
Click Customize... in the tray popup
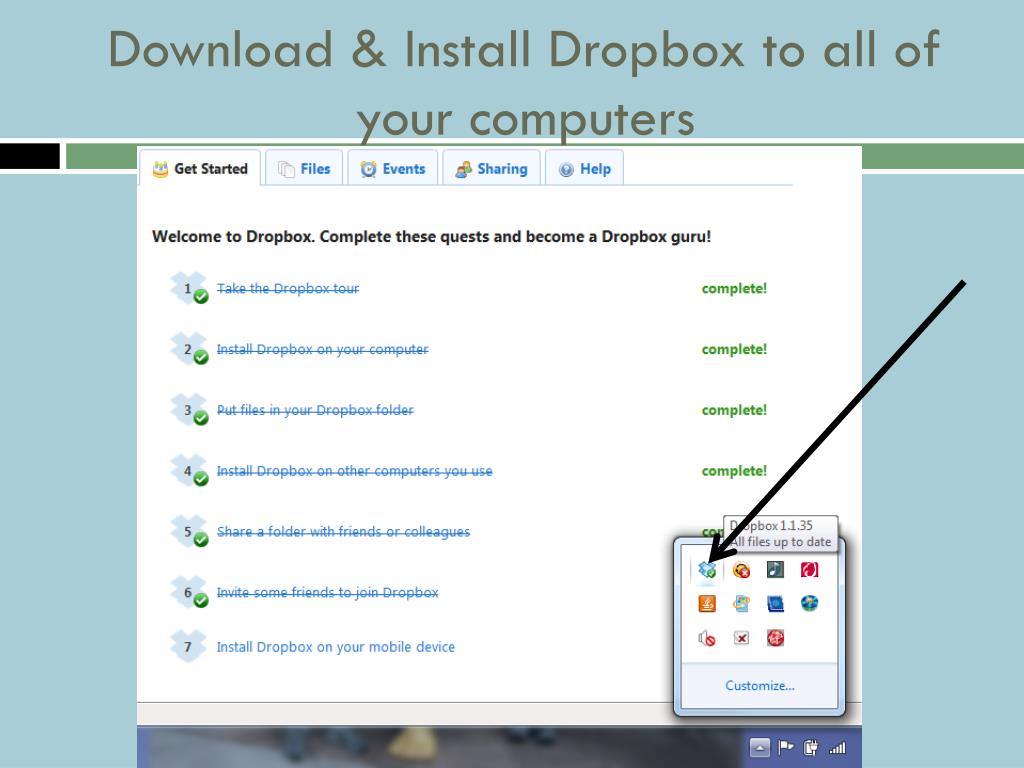click(760, 686)
